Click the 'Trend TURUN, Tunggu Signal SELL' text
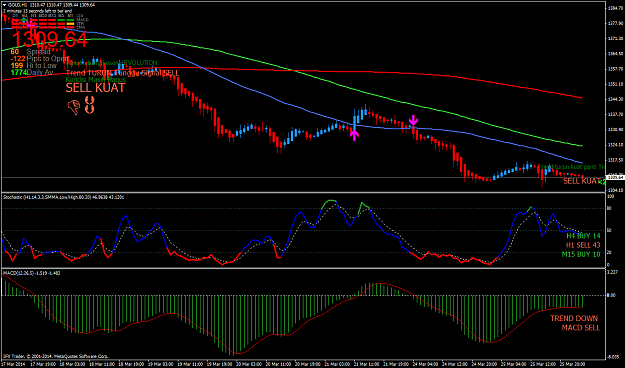The width and height of the screenshot is (625, 368). click(x=122, y=73)
